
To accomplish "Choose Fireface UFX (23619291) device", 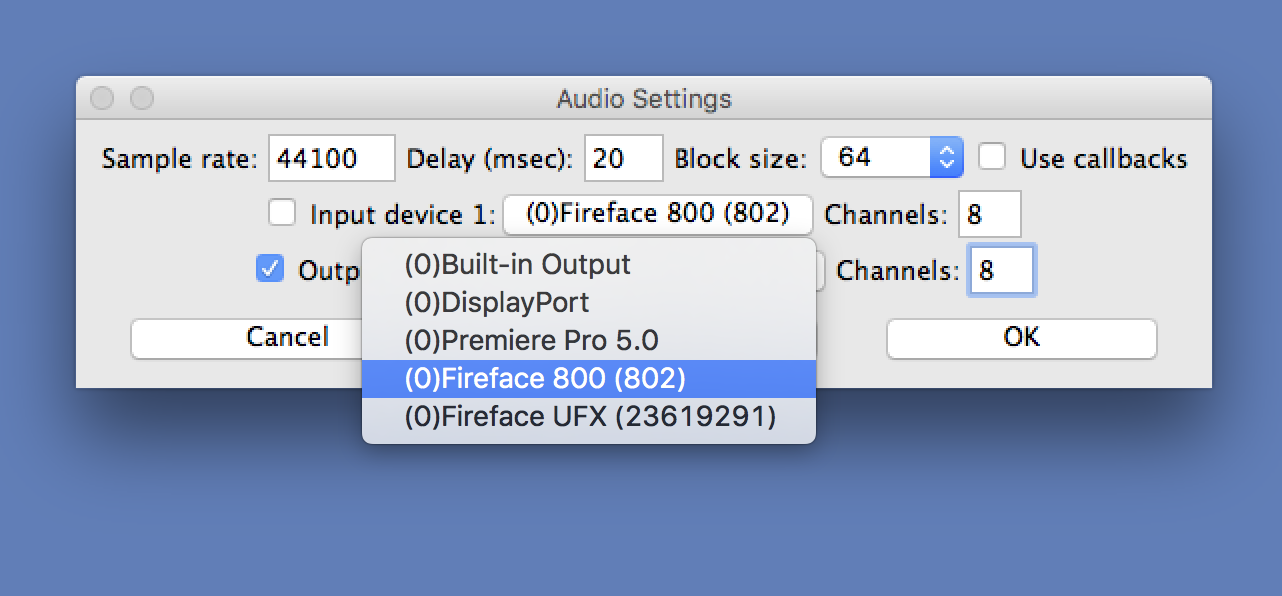I will click(x=588, y=416).
